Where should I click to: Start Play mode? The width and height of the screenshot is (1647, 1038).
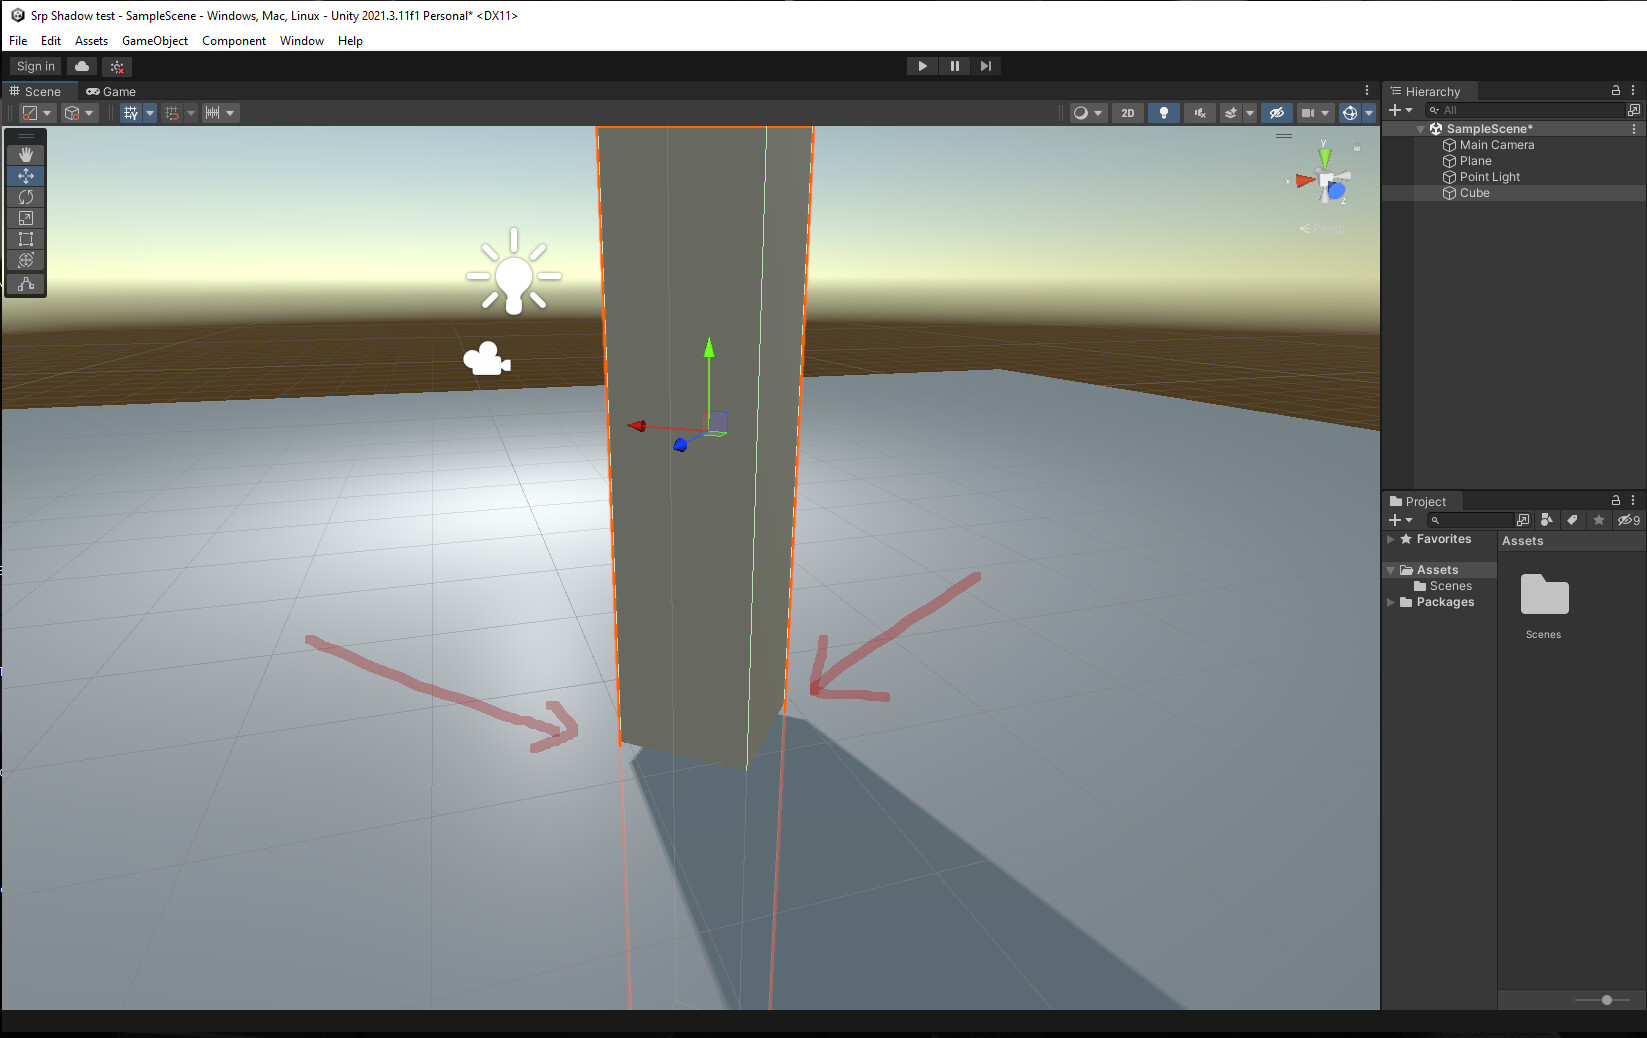(922, 66)
